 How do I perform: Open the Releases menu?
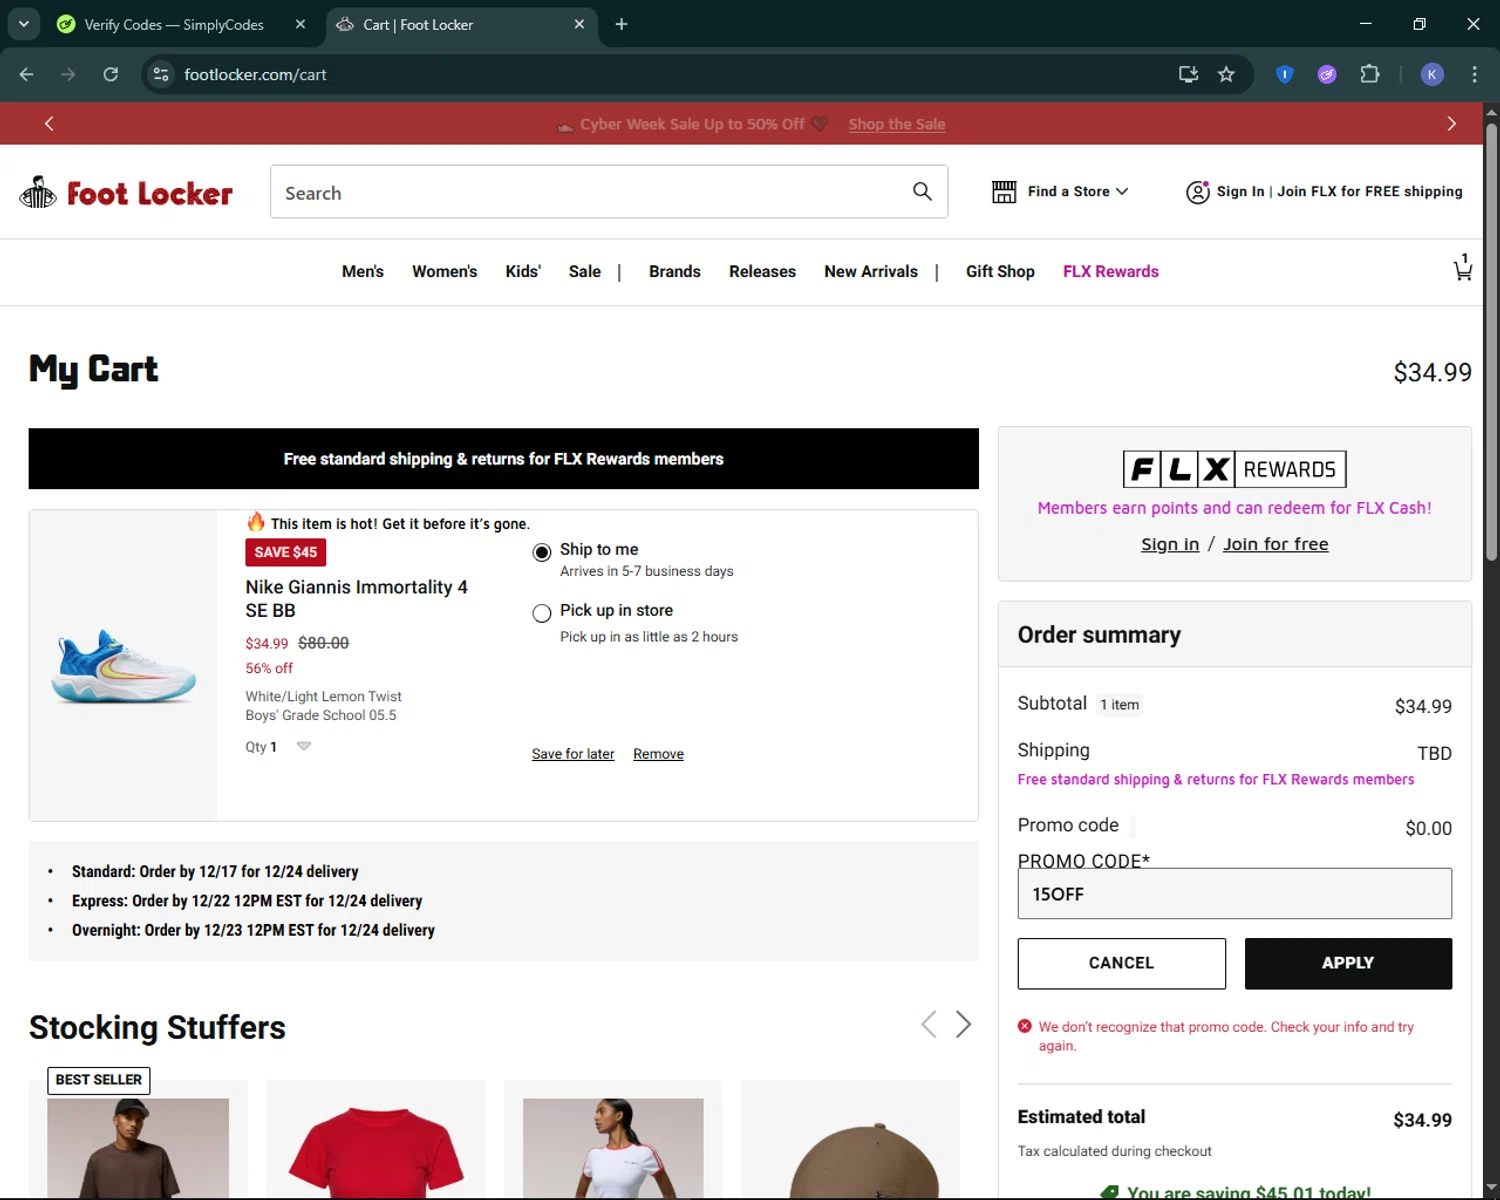[762, 272]
